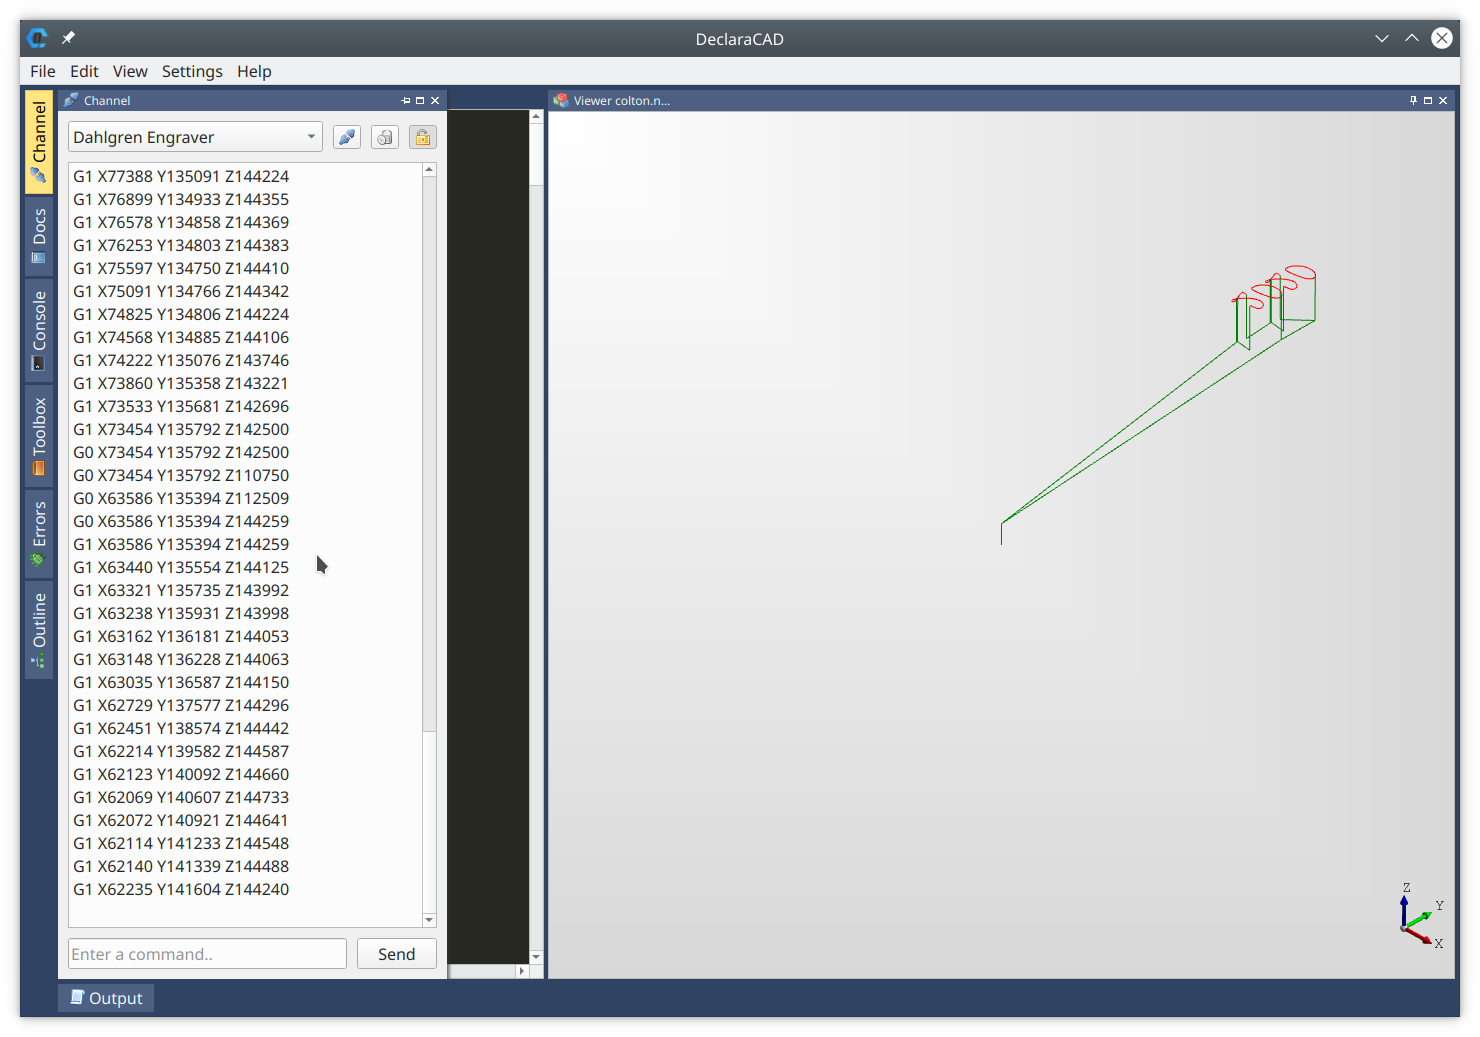The height and width of the screenshot is (1037, 1480).
Task: Click the connect plug icon button
Action: click(x=347, y=137)
